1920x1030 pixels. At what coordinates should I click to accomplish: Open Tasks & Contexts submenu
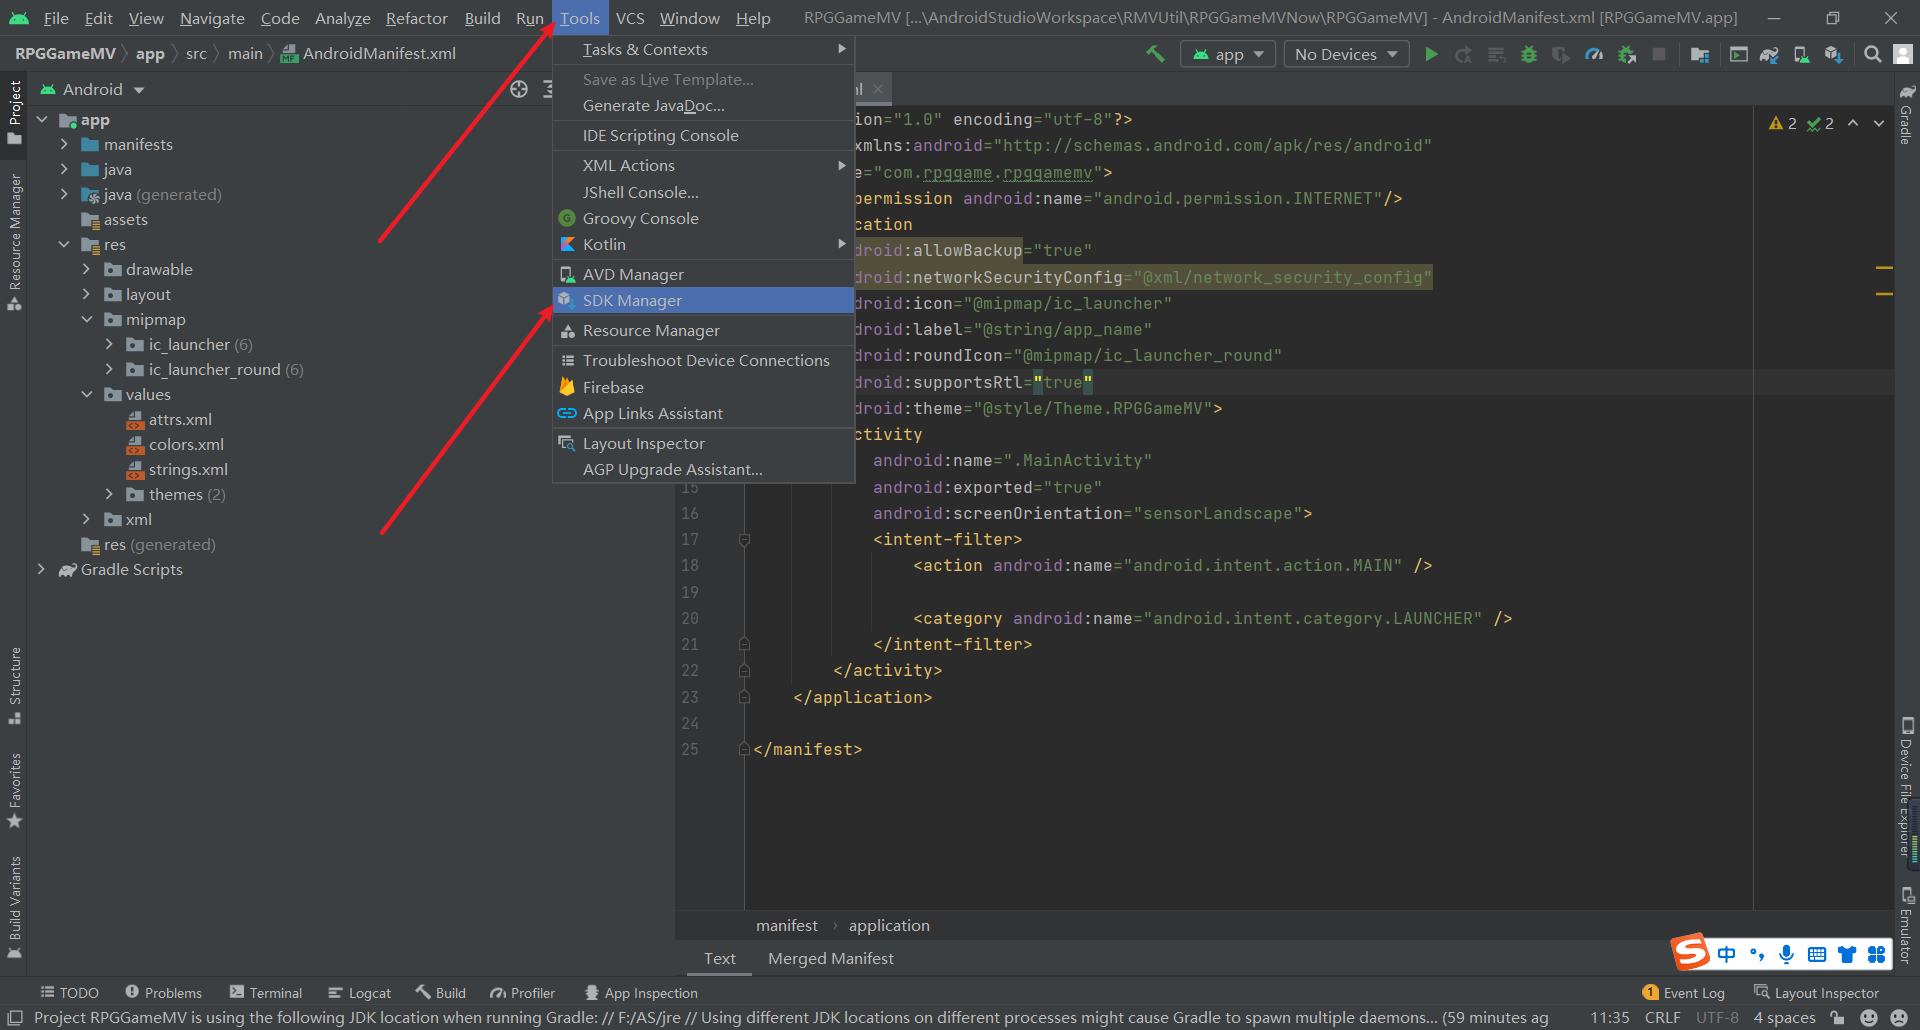[703, 49]
